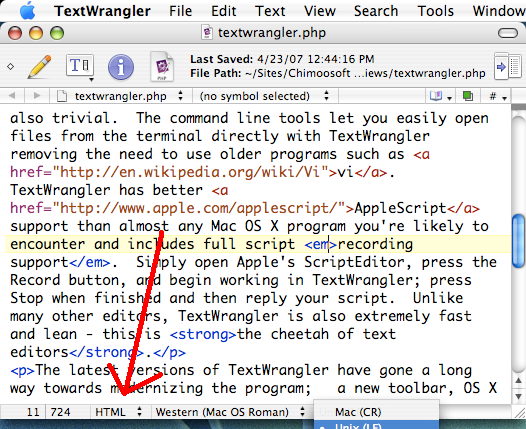Click the opening <strong> tag
526x429 pixels.
pos(203,334)
